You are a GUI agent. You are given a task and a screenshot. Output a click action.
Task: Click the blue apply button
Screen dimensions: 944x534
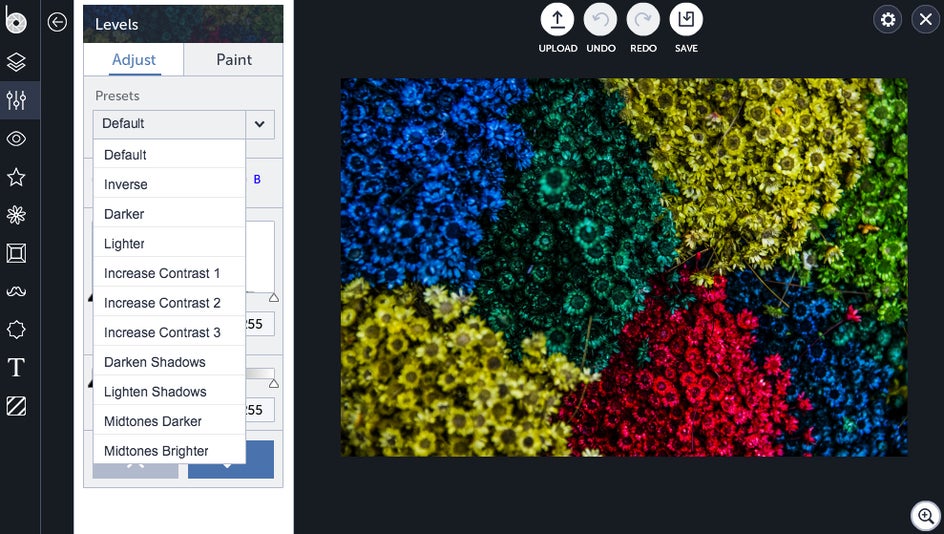[x=231, y=459]
